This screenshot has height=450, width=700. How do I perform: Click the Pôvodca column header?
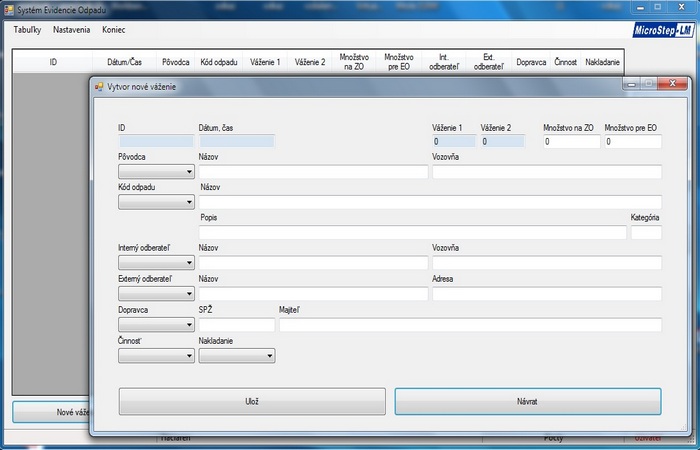tap(175, 62)
